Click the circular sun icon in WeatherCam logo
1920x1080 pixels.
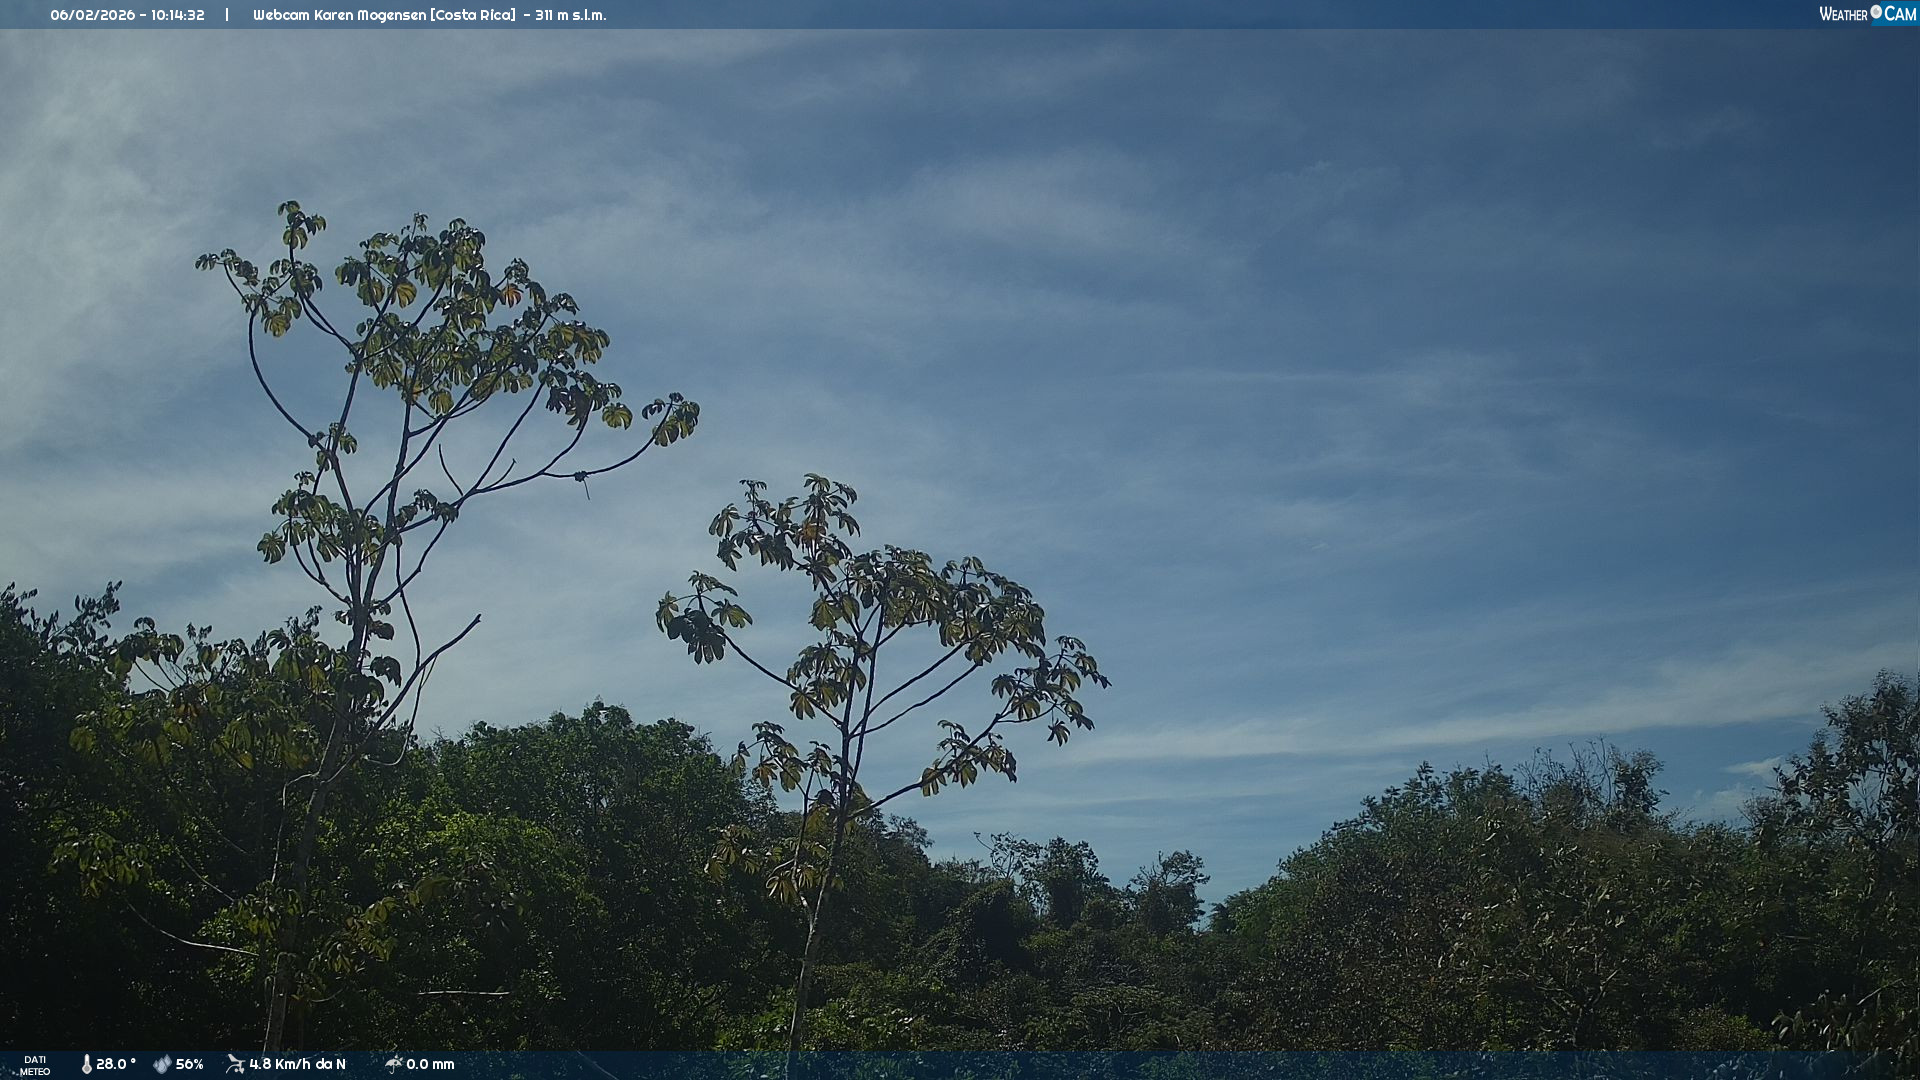click(1876, 12)
